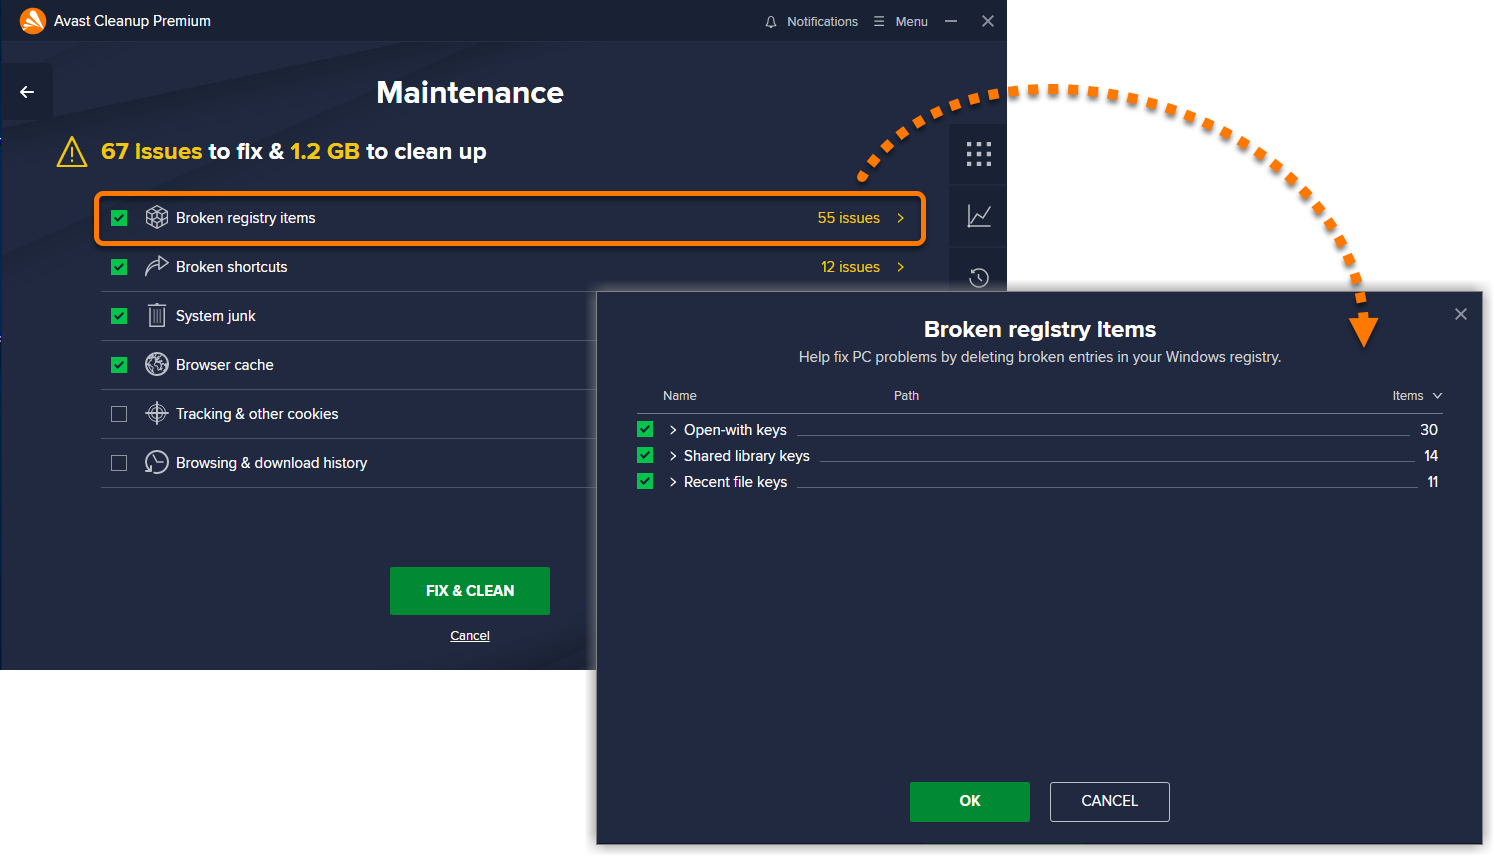Click the Browser cache label
The image size is (1494, 856).
coord(225,365)
